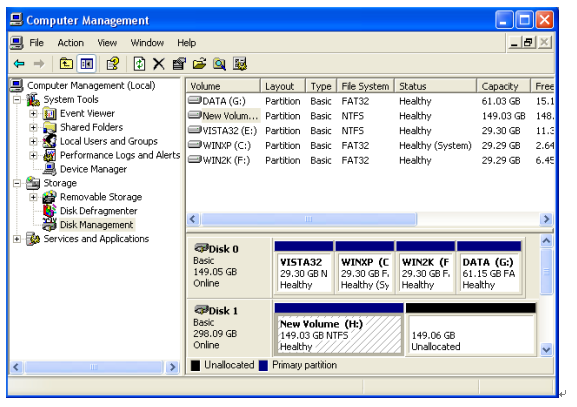Image resolution: width=577 pixels, height=407 pixels.
Task: Click the Help toolbar icon with question mark
Action: pyautogui.click(x=113, y=64)
